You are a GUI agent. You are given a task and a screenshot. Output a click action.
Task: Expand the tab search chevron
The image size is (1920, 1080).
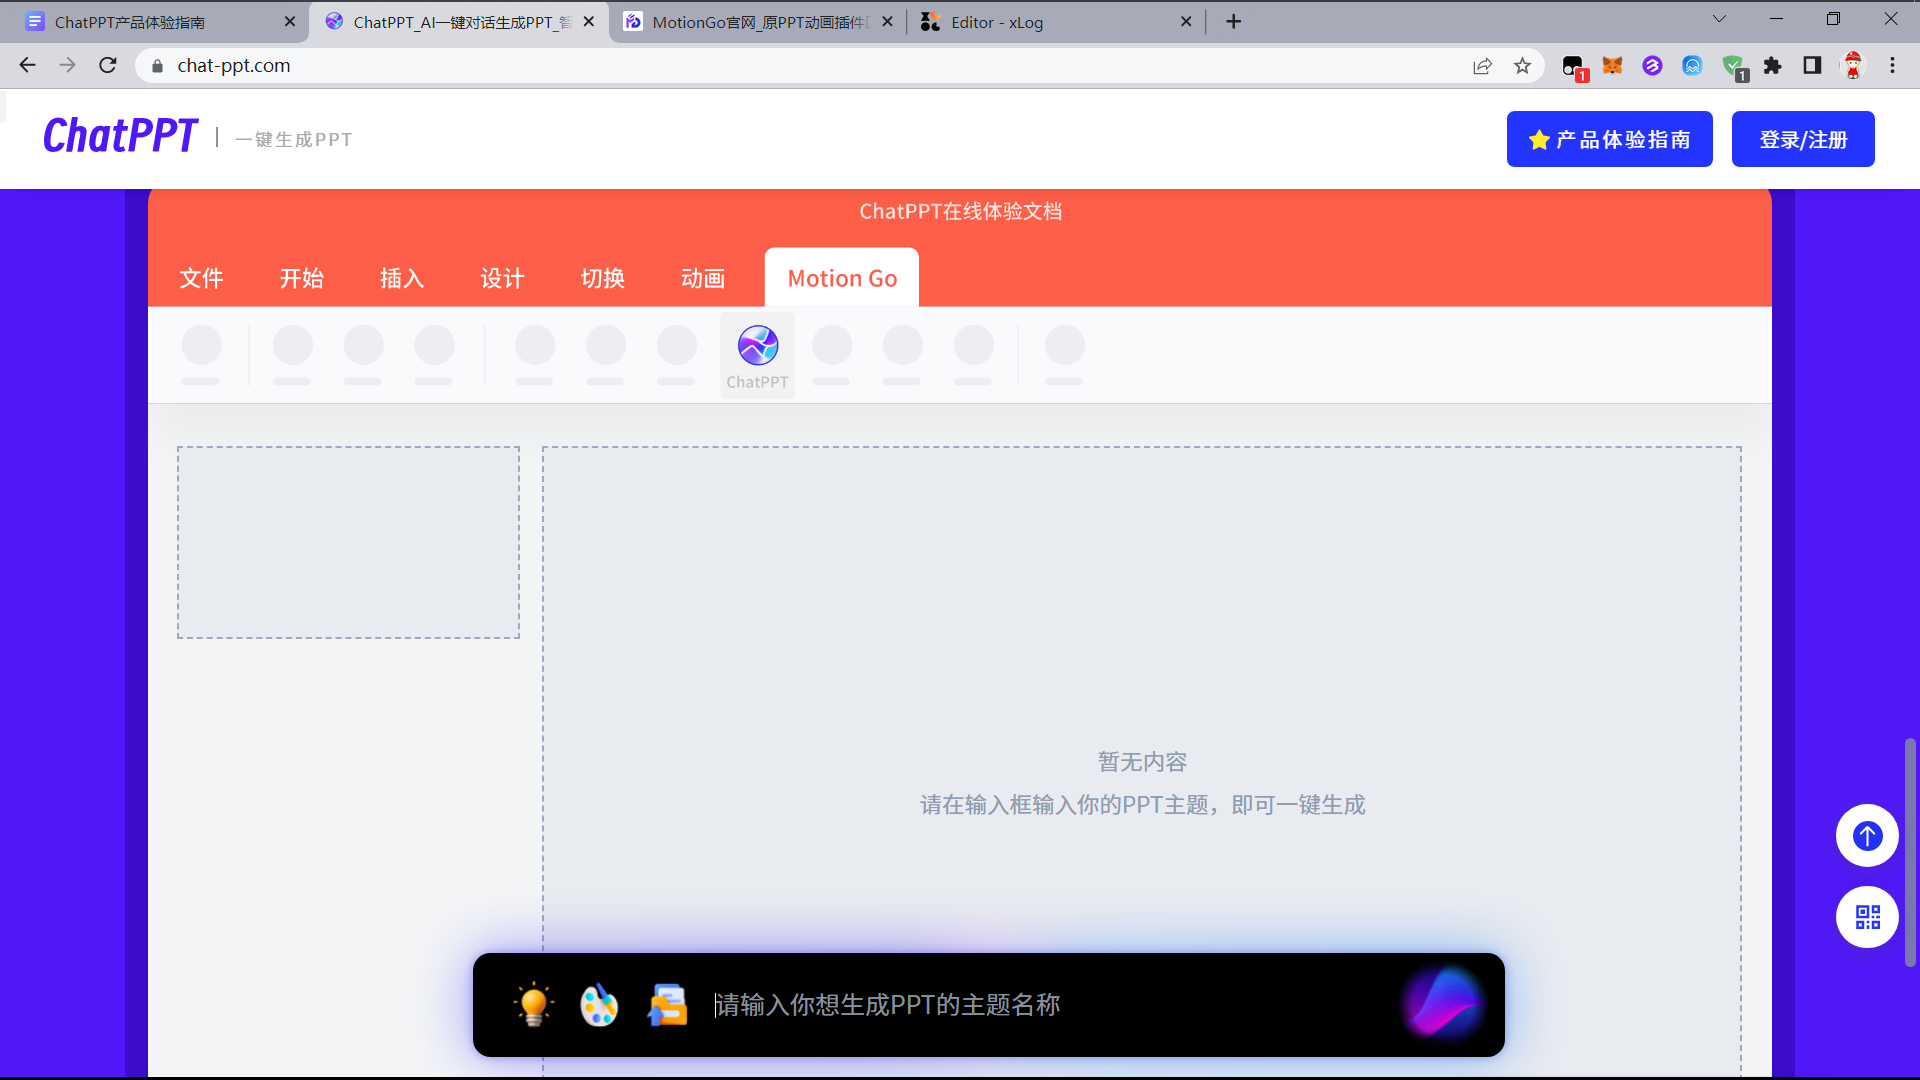(1719, 19)
